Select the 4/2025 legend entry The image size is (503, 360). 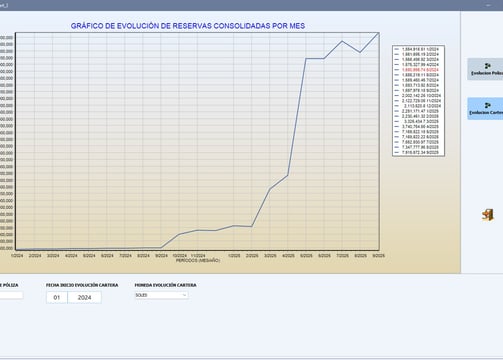[418, 126]
